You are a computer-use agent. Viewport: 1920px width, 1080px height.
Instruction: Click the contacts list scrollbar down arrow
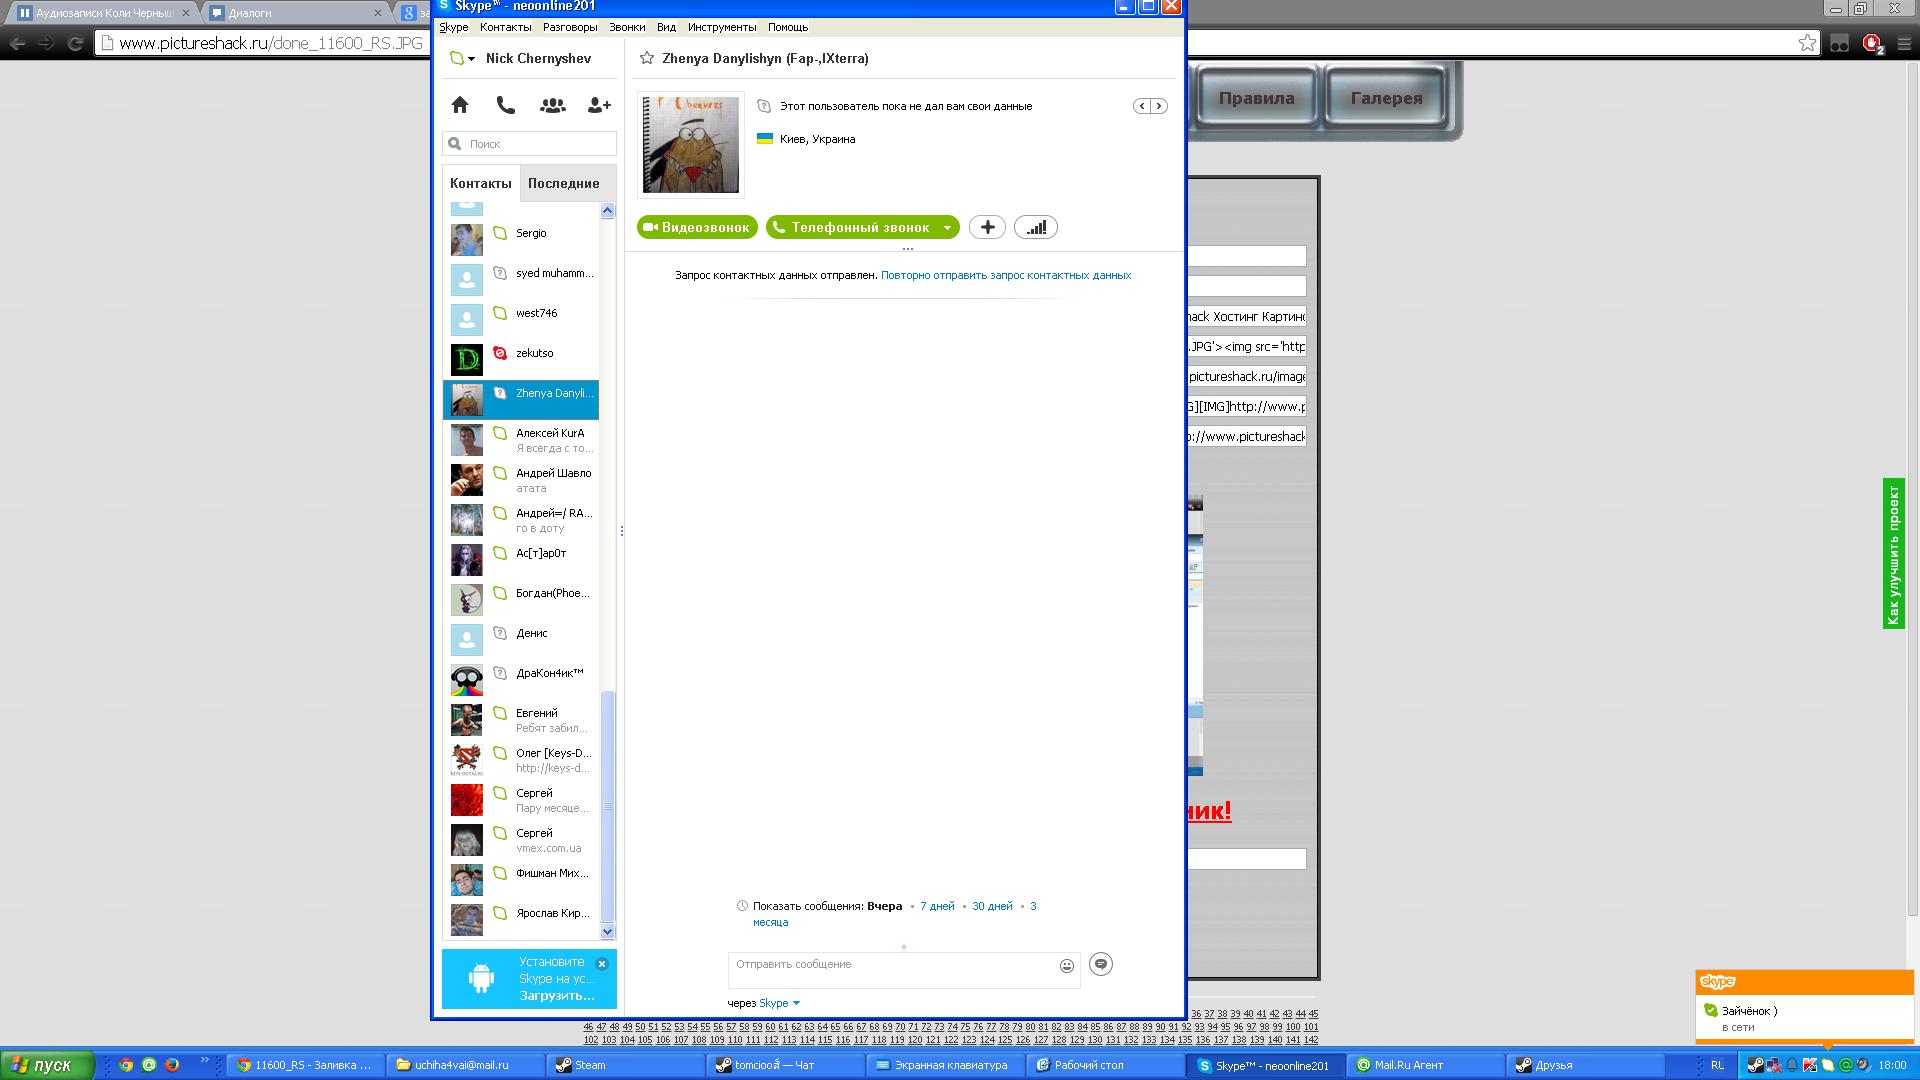(607, 931)
